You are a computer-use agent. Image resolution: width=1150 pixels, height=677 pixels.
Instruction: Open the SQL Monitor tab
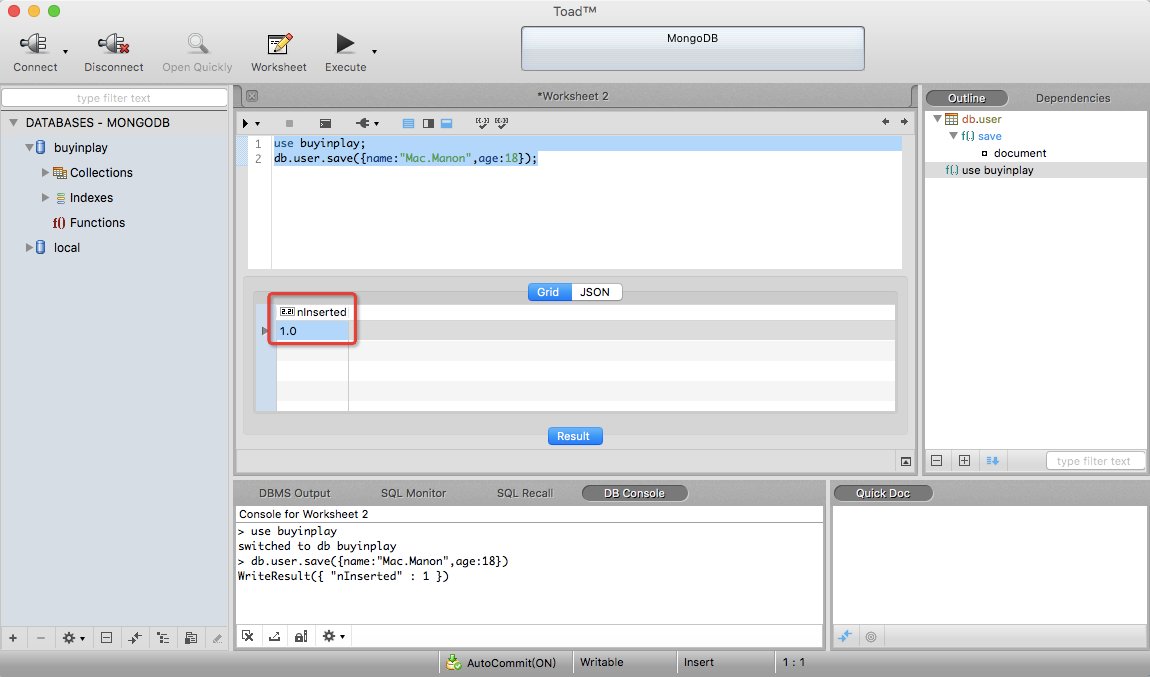[413, 494]
